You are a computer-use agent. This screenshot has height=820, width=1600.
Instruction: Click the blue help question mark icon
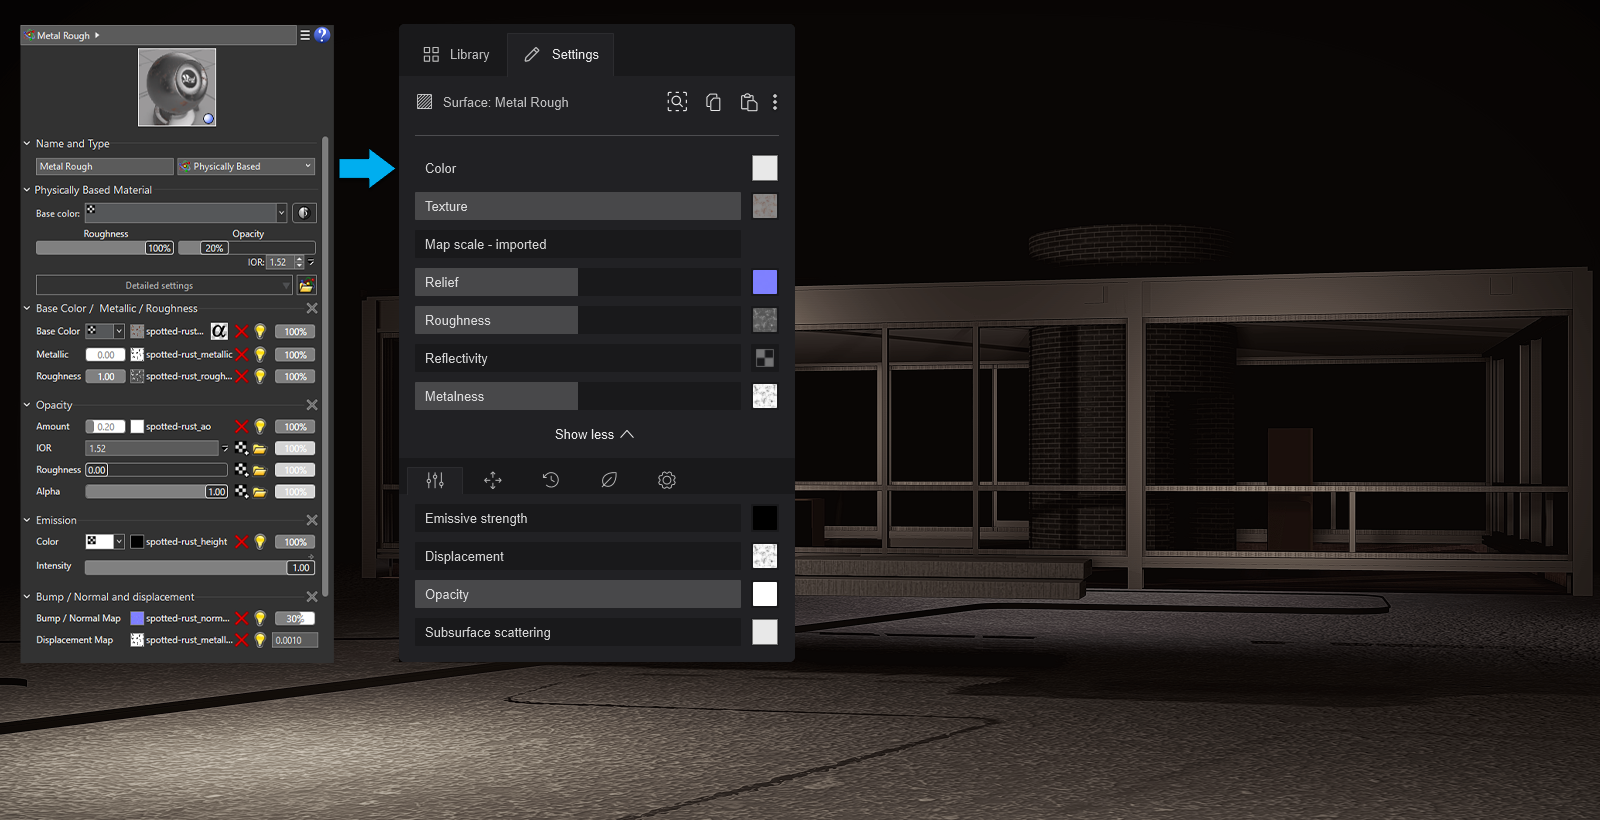coord(322,35)
